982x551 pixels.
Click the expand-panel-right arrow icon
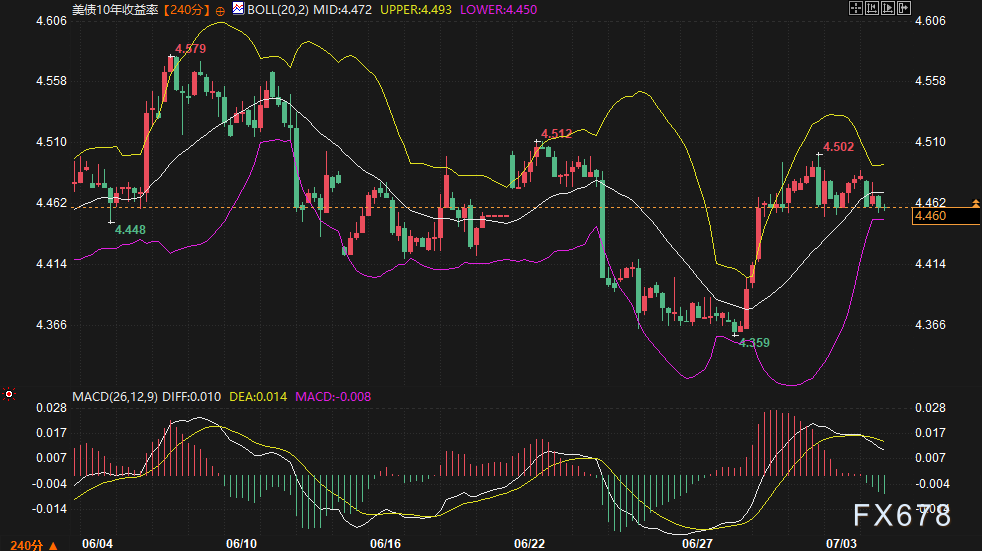(x=904, y=8)
